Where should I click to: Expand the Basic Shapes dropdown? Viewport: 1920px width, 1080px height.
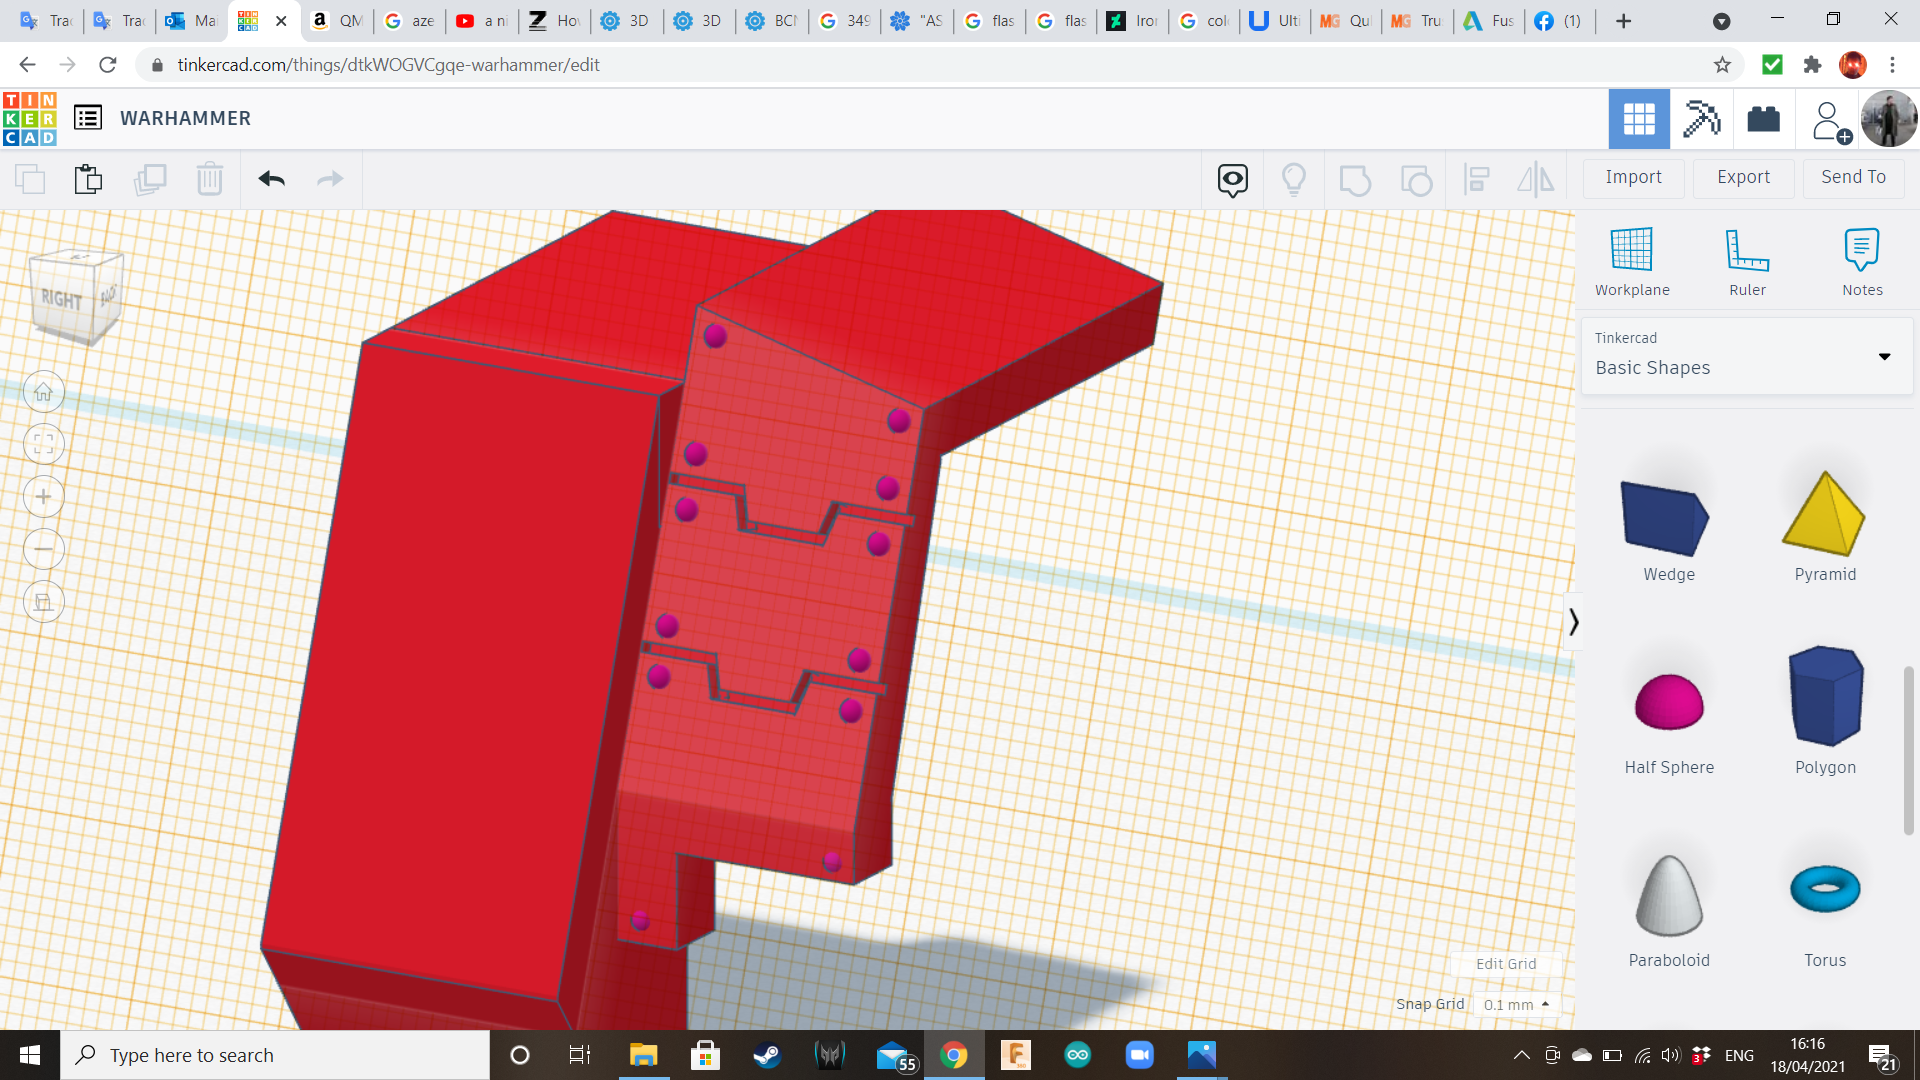coord(1884,356)
